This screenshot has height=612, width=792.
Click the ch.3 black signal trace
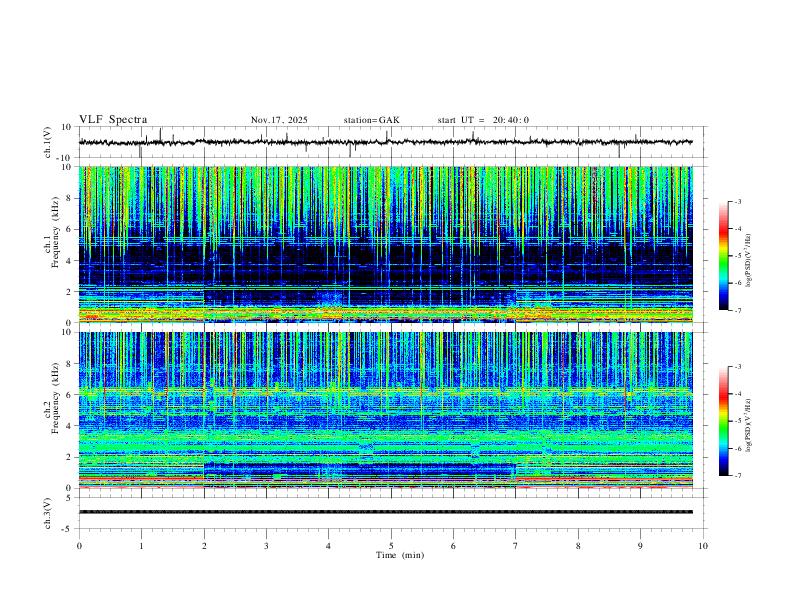385,512
